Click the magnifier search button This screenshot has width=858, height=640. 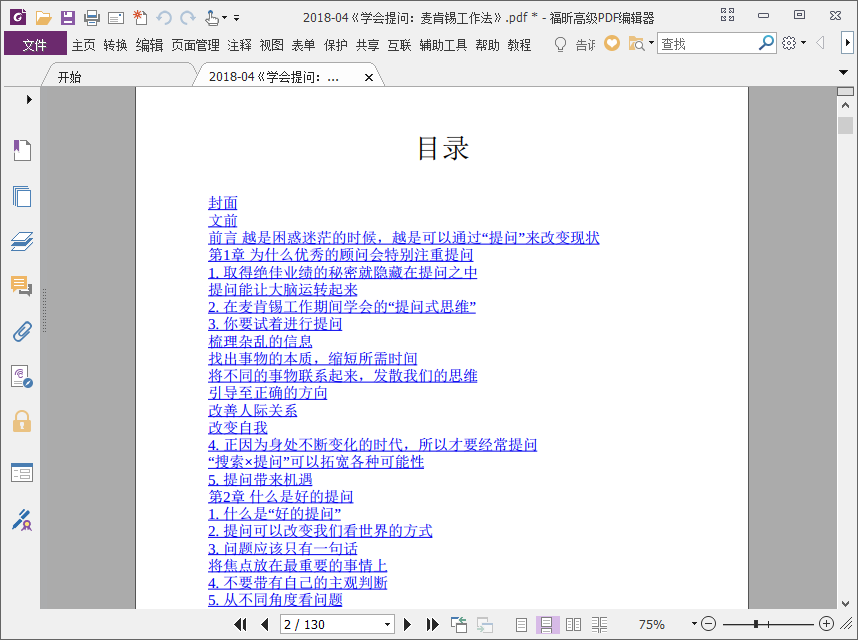(766, 43)
